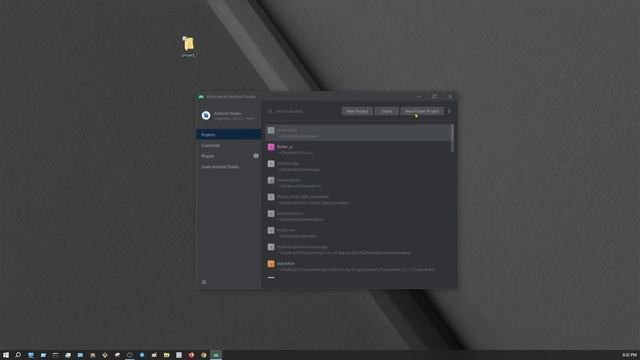Screen dimensions: 640x360
Task: Open the Customize section
Action: (210, 145)
